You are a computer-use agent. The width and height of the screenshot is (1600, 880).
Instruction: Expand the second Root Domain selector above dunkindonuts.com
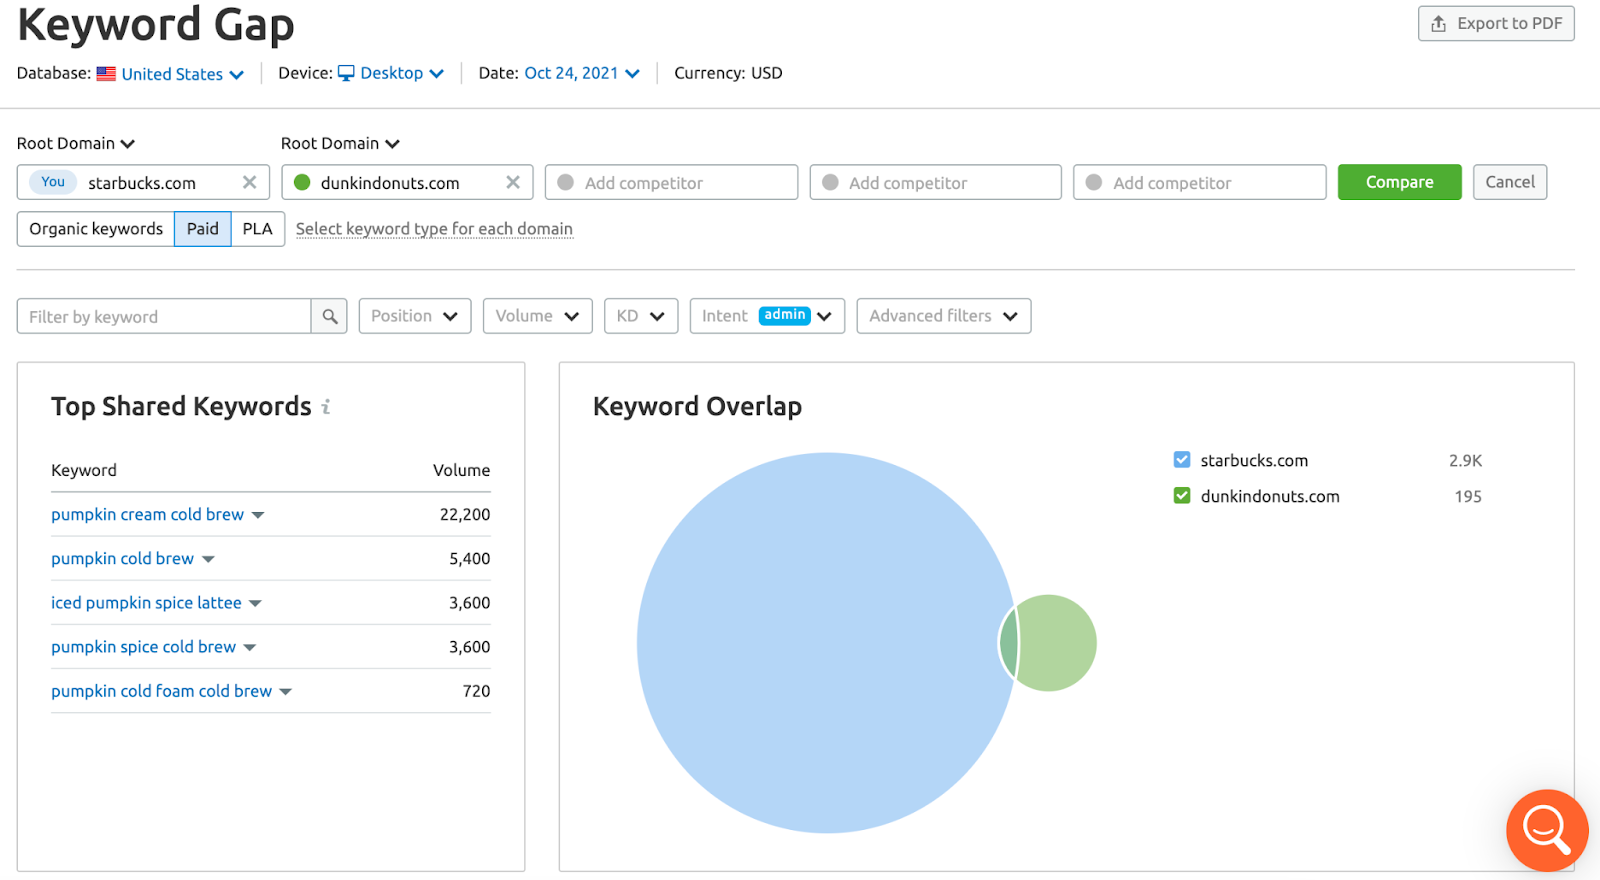(x=340, y=143)
